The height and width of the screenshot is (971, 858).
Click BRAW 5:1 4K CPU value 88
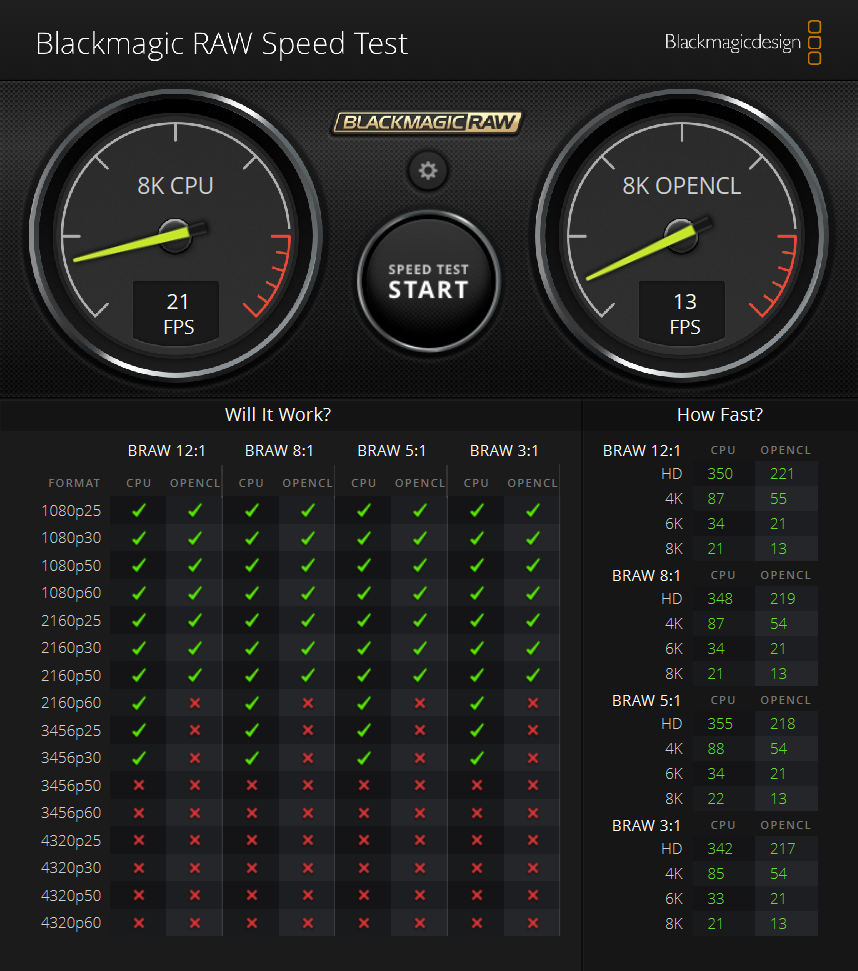[x=716, y=749]
